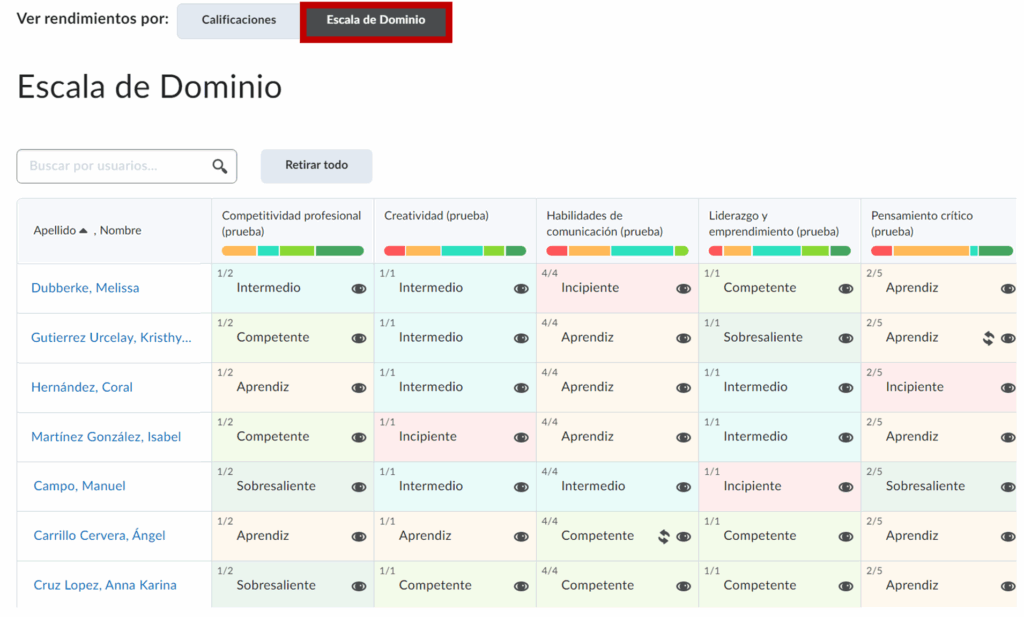Image resolution: width=1024 pixels, height=617 pixels.
Task: Click sync icon in Carrillo Cervera Habilidades cell
Action: pyautogui.click(x=663, y=537)
